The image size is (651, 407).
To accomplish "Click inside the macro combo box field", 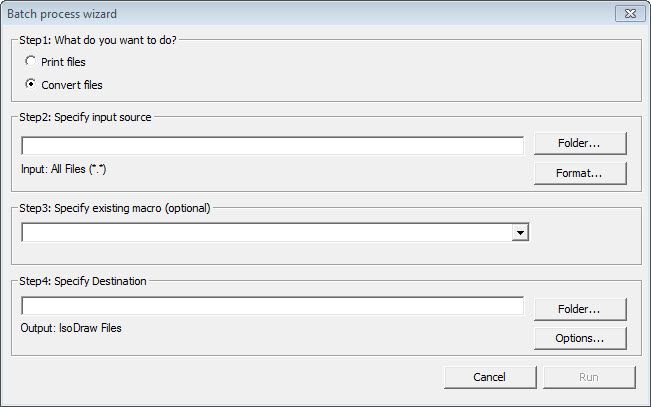I will click(266, 233).
